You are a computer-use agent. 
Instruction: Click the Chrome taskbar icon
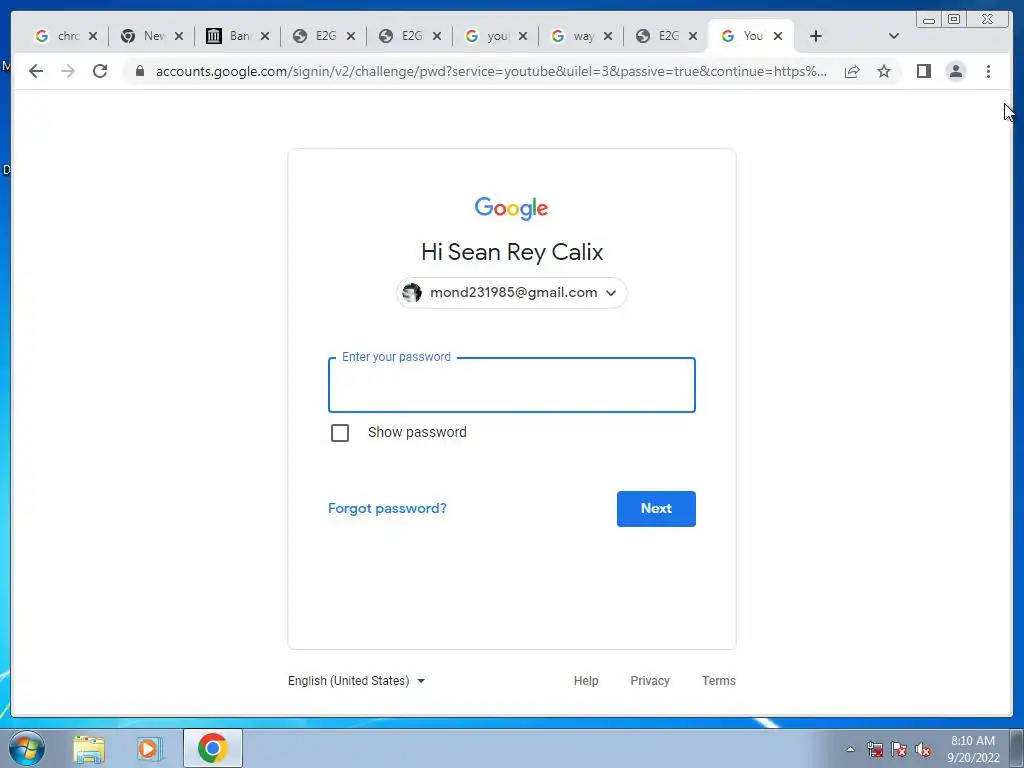(x=212, y=748)
